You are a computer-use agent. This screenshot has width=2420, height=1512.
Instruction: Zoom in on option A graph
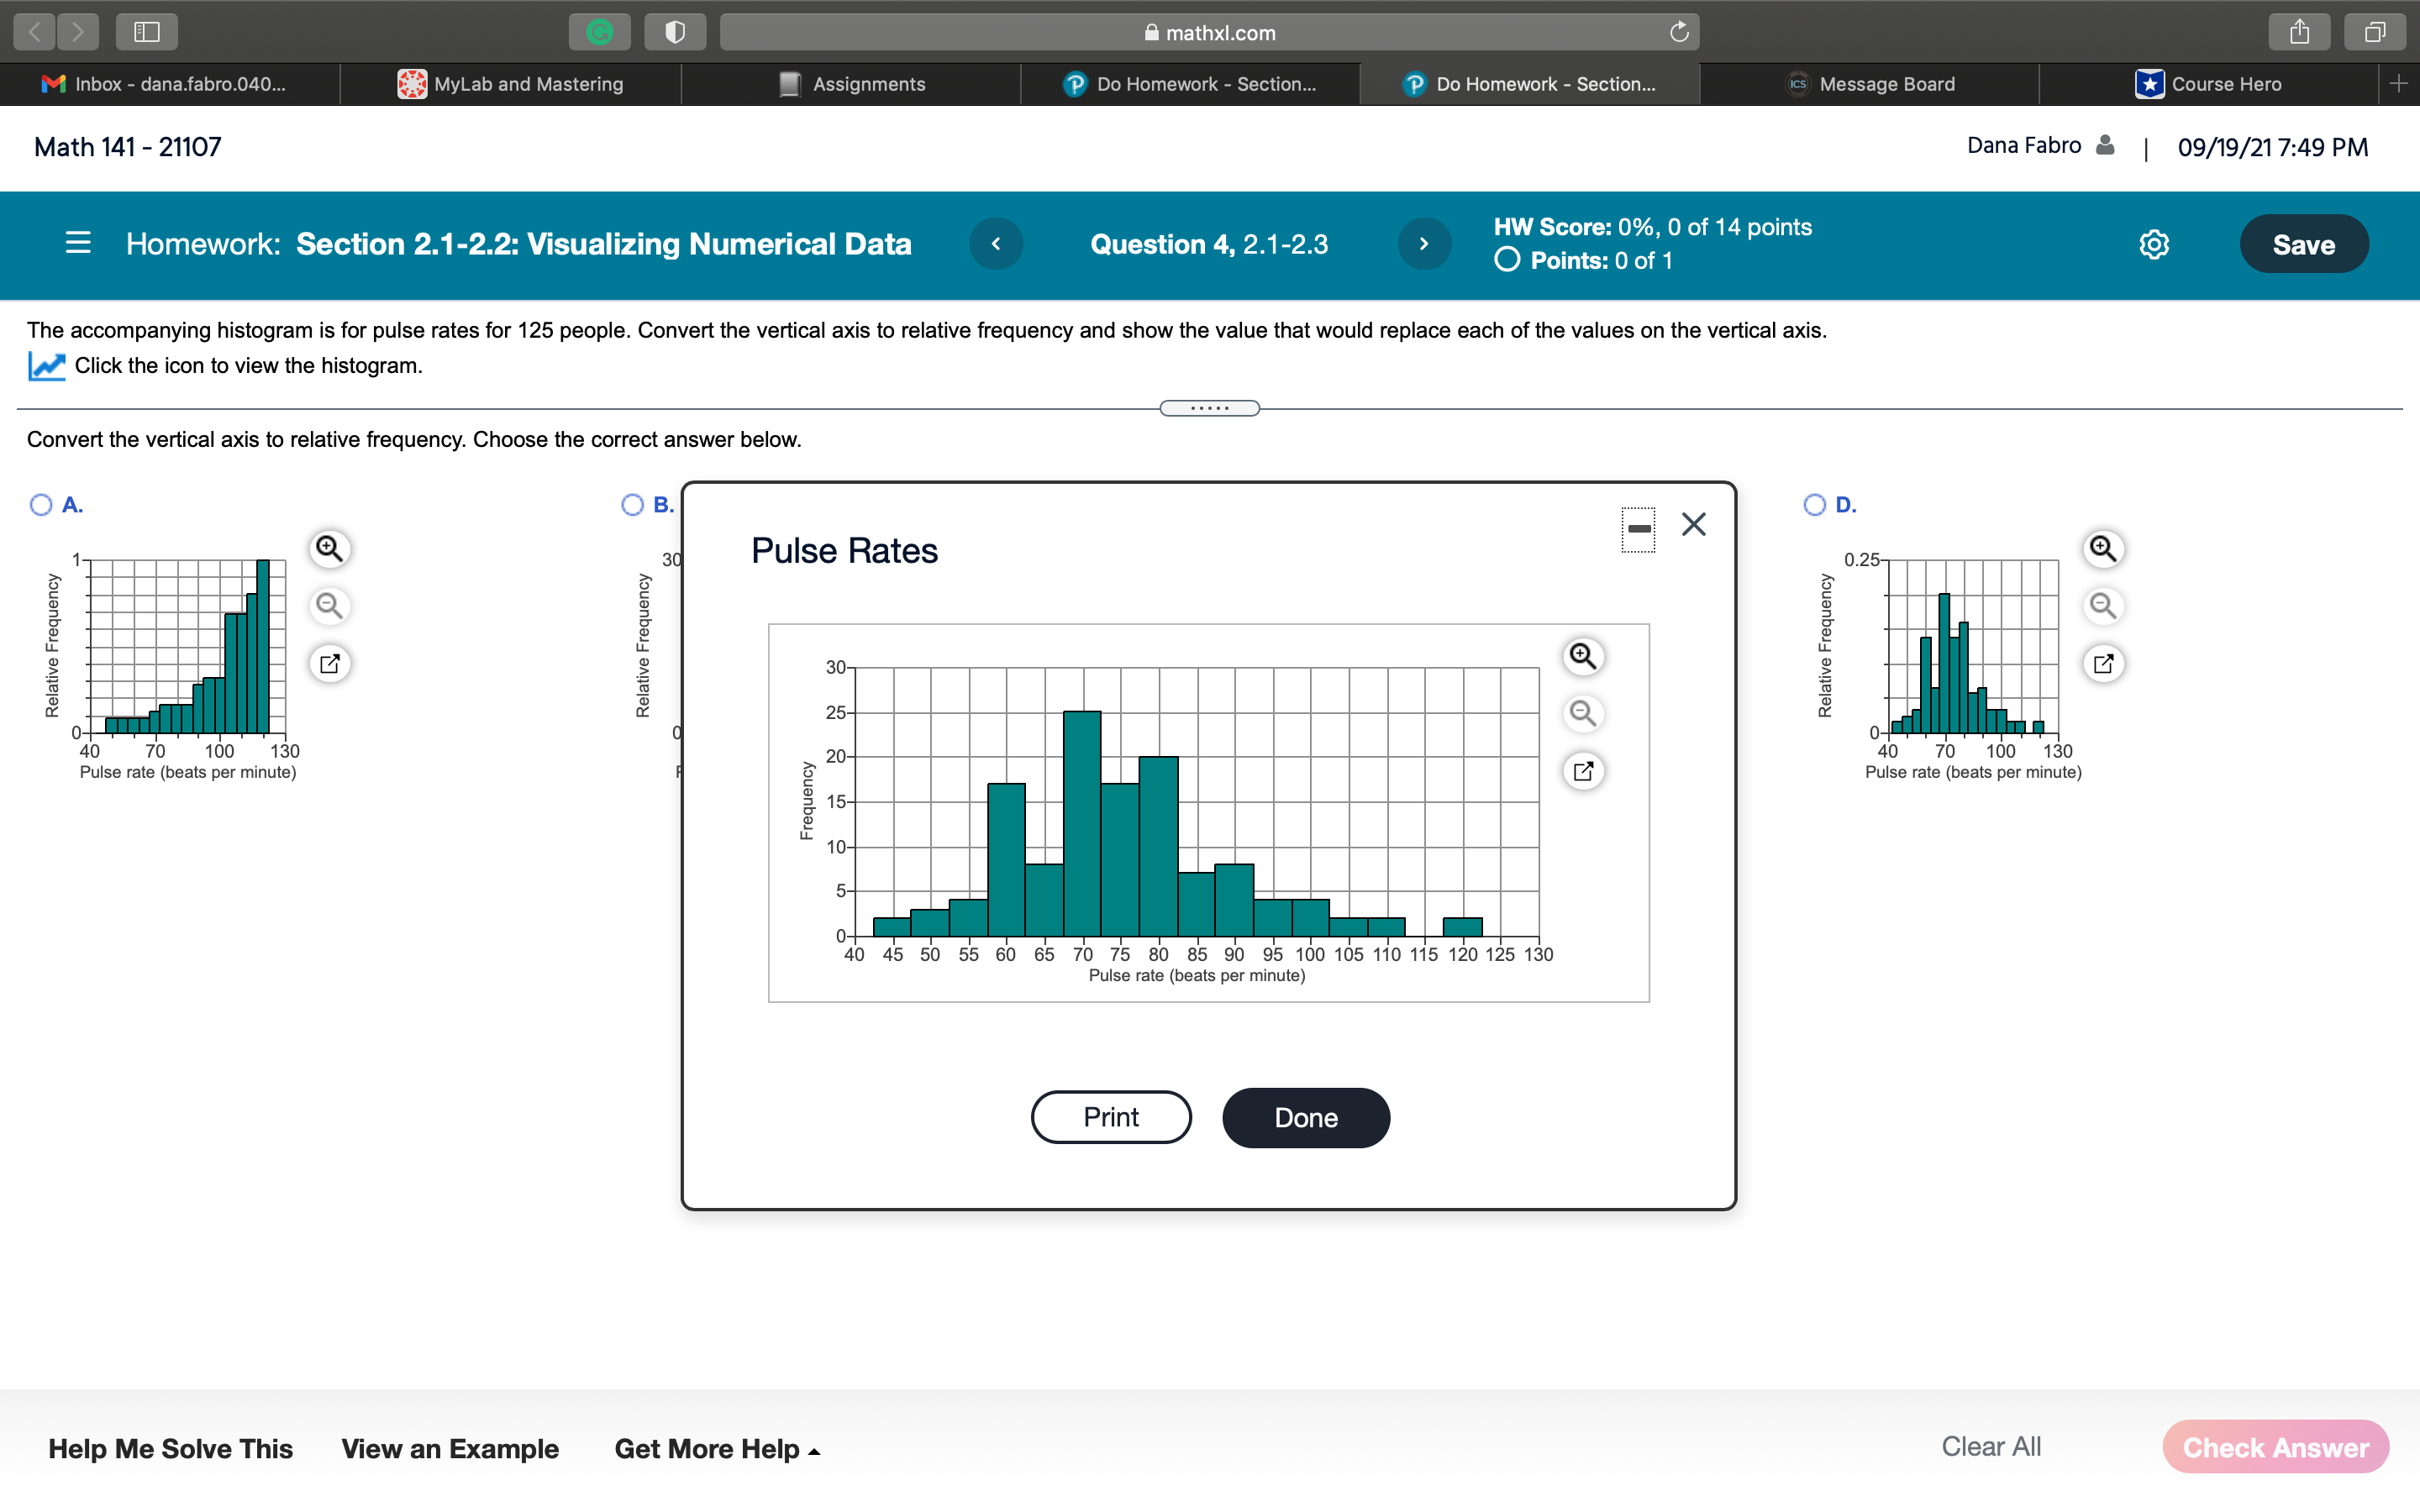(329, 549)
